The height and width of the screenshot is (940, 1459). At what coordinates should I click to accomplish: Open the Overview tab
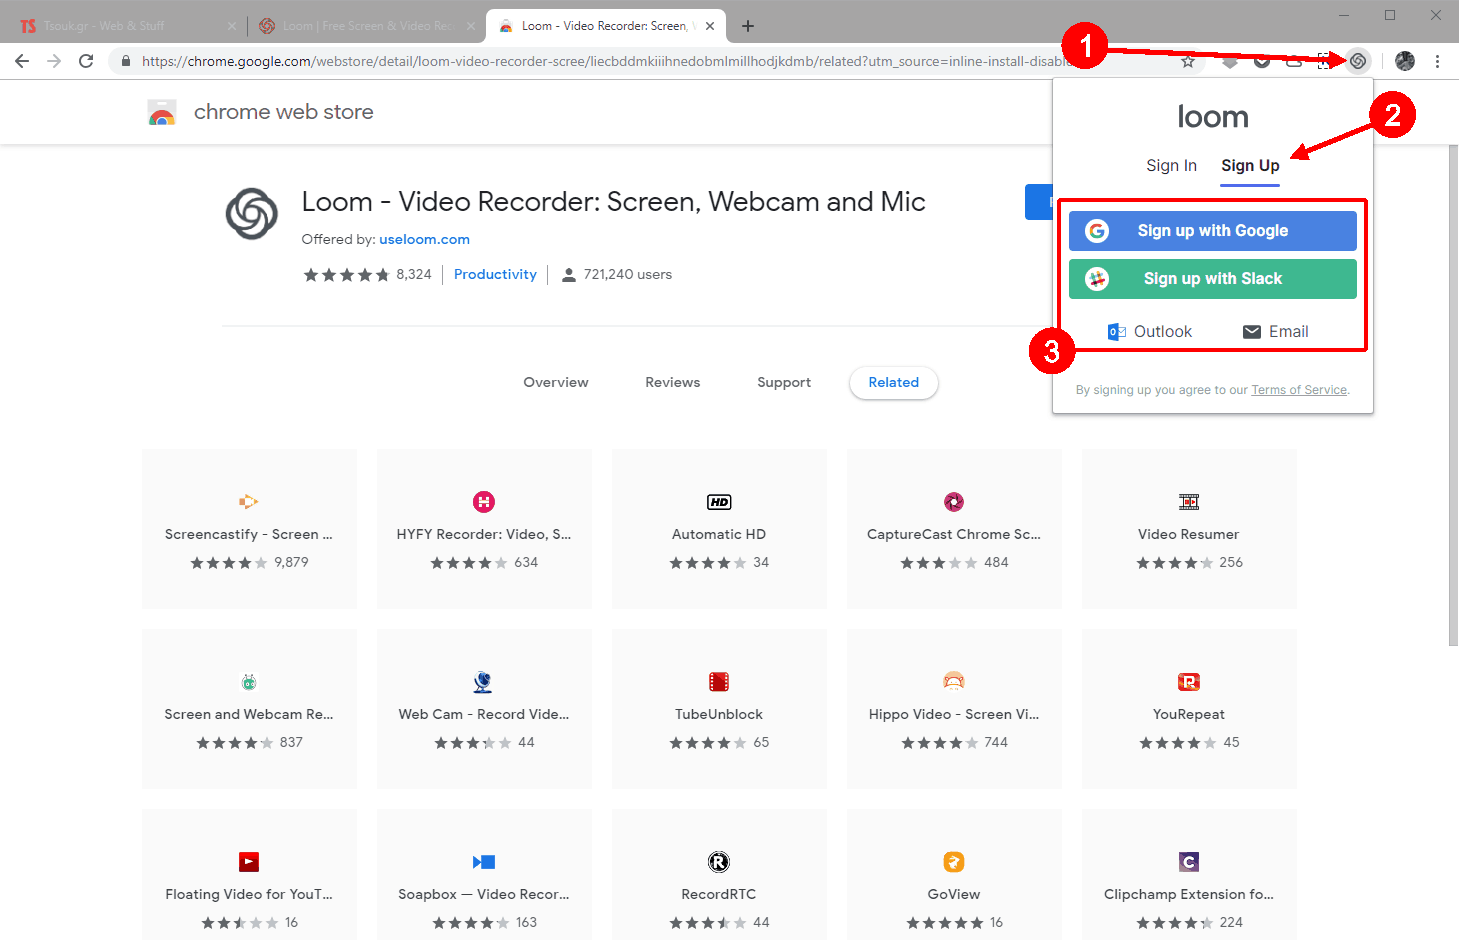tap(556, 382)
